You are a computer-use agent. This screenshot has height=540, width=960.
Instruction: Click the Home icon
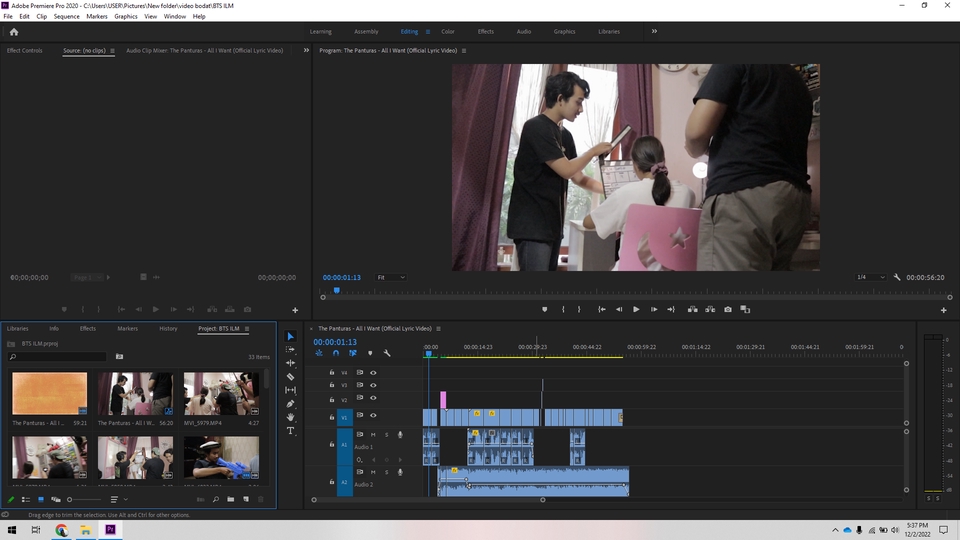(x=13, y=32)
